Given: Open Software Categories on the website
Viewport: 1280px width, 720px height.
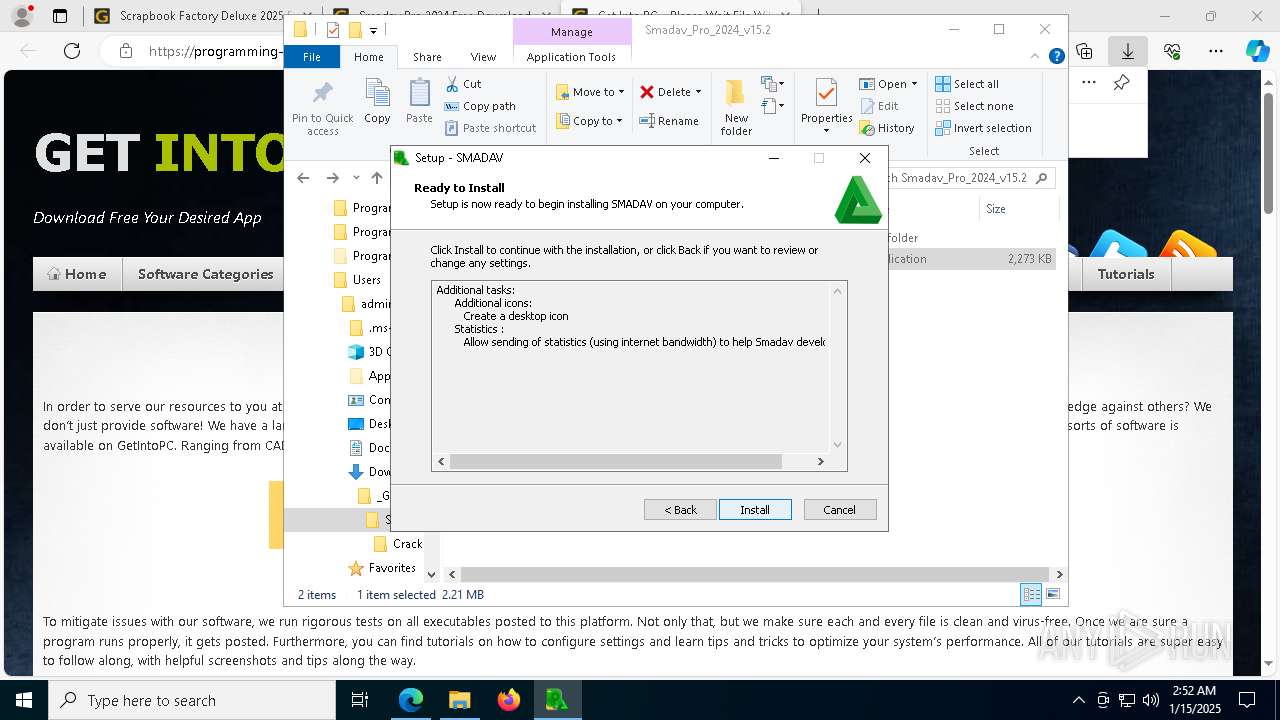Looking at the screenshot, I should click(x=205, y=274).
